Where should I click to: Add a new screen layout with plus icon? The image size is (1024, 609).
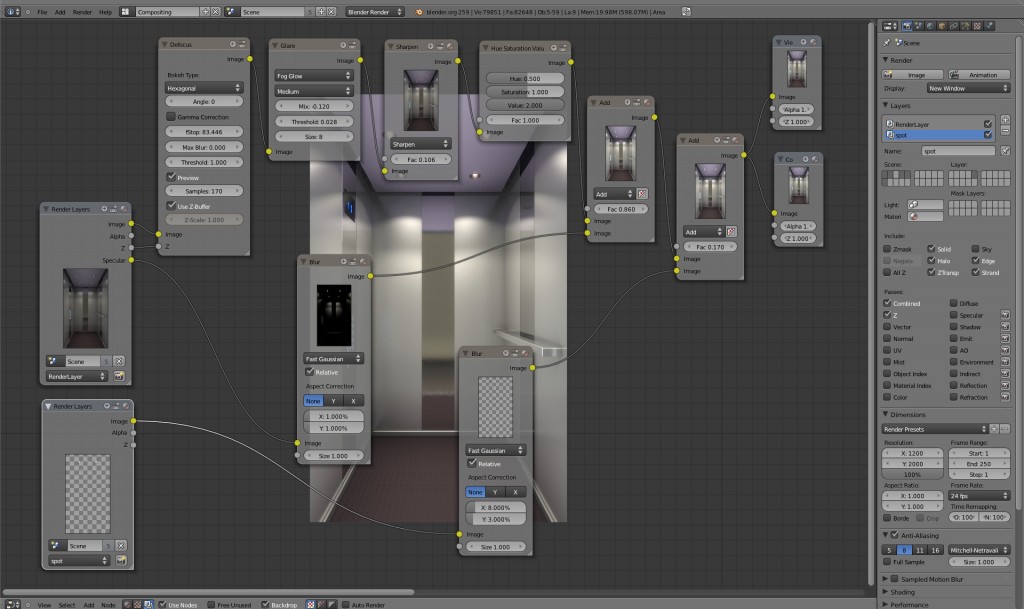click(x=205, y=12)
